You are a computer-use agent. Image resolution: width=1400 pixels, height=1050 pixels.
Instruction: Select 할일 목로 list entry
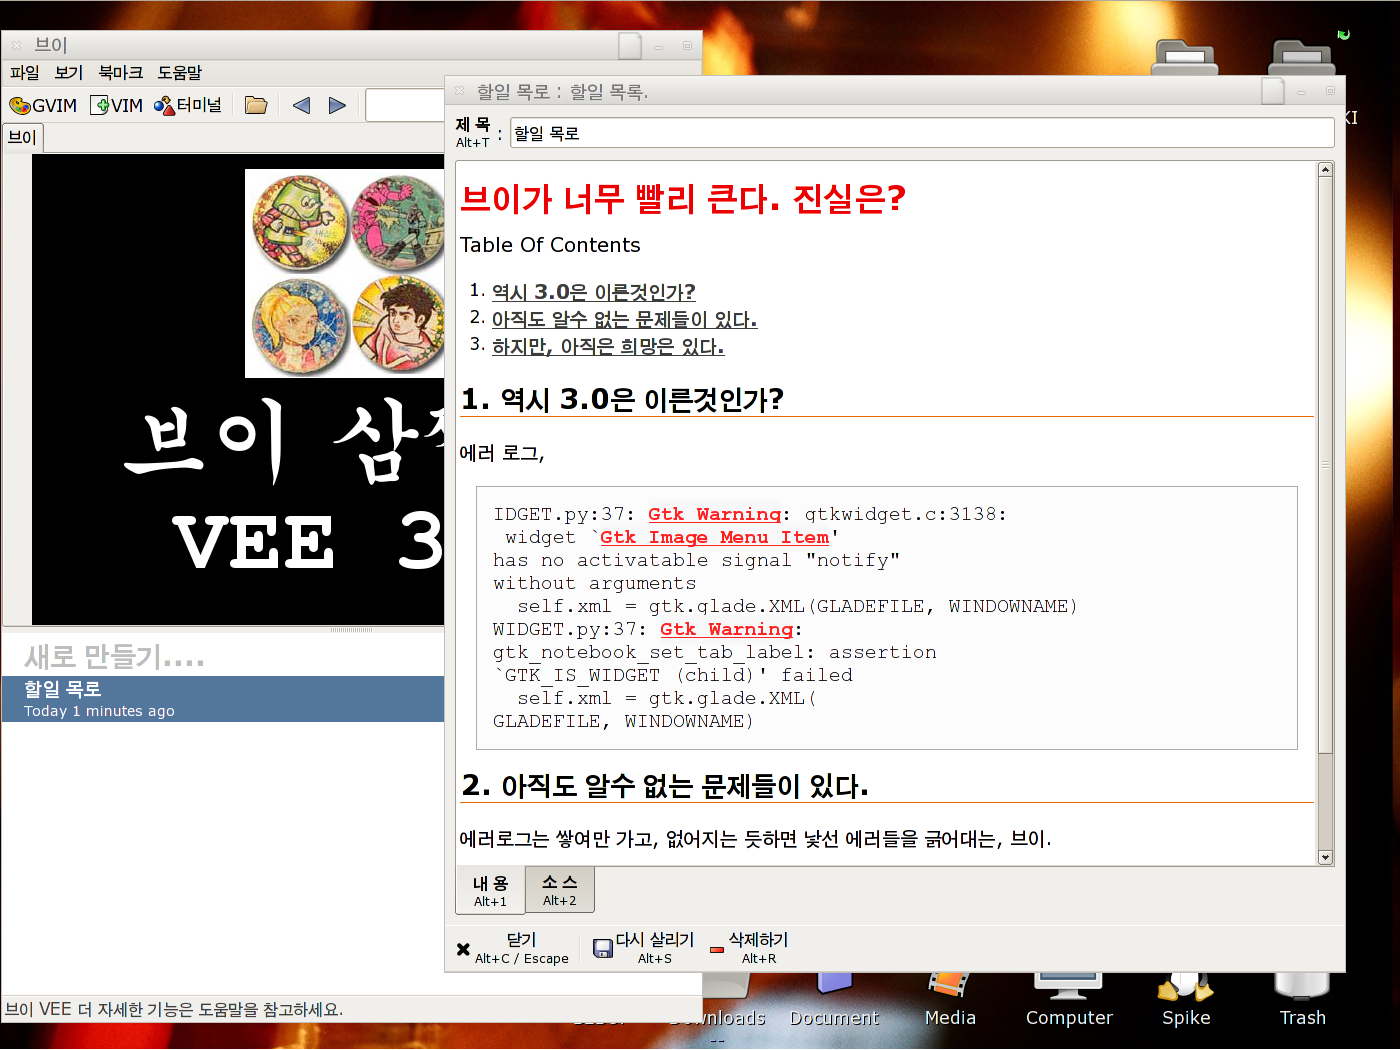pyautogui.click(x=222, y=698)
